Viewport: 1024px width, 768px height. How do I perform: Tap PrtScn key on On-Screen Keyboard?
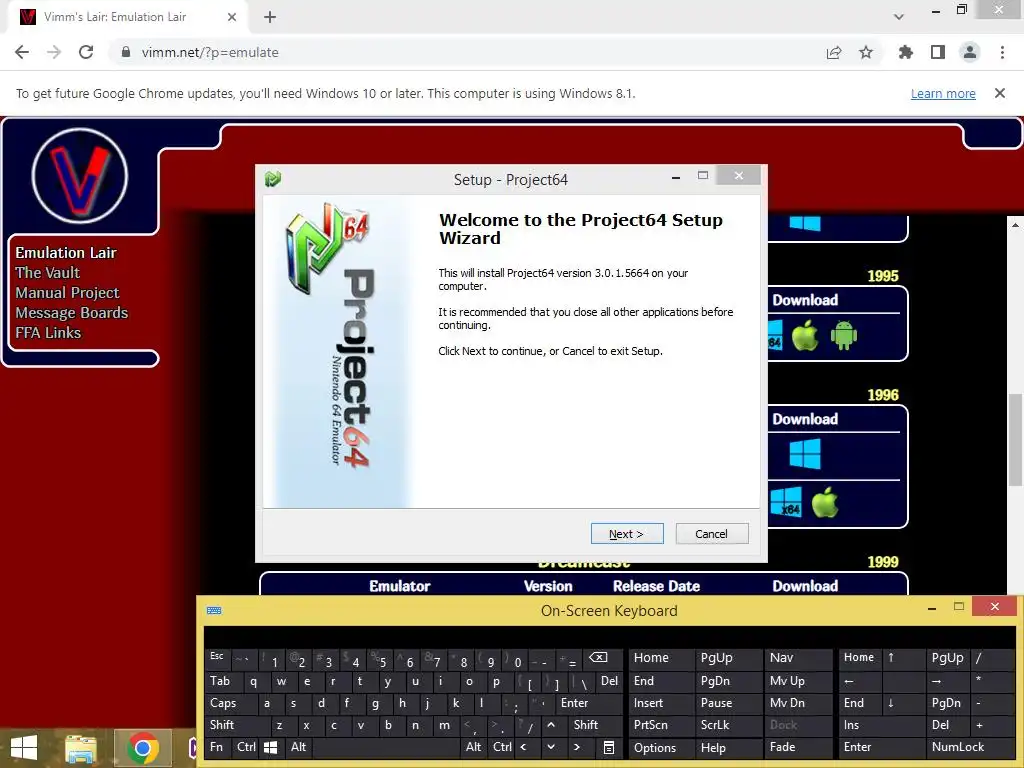(661, 725)
